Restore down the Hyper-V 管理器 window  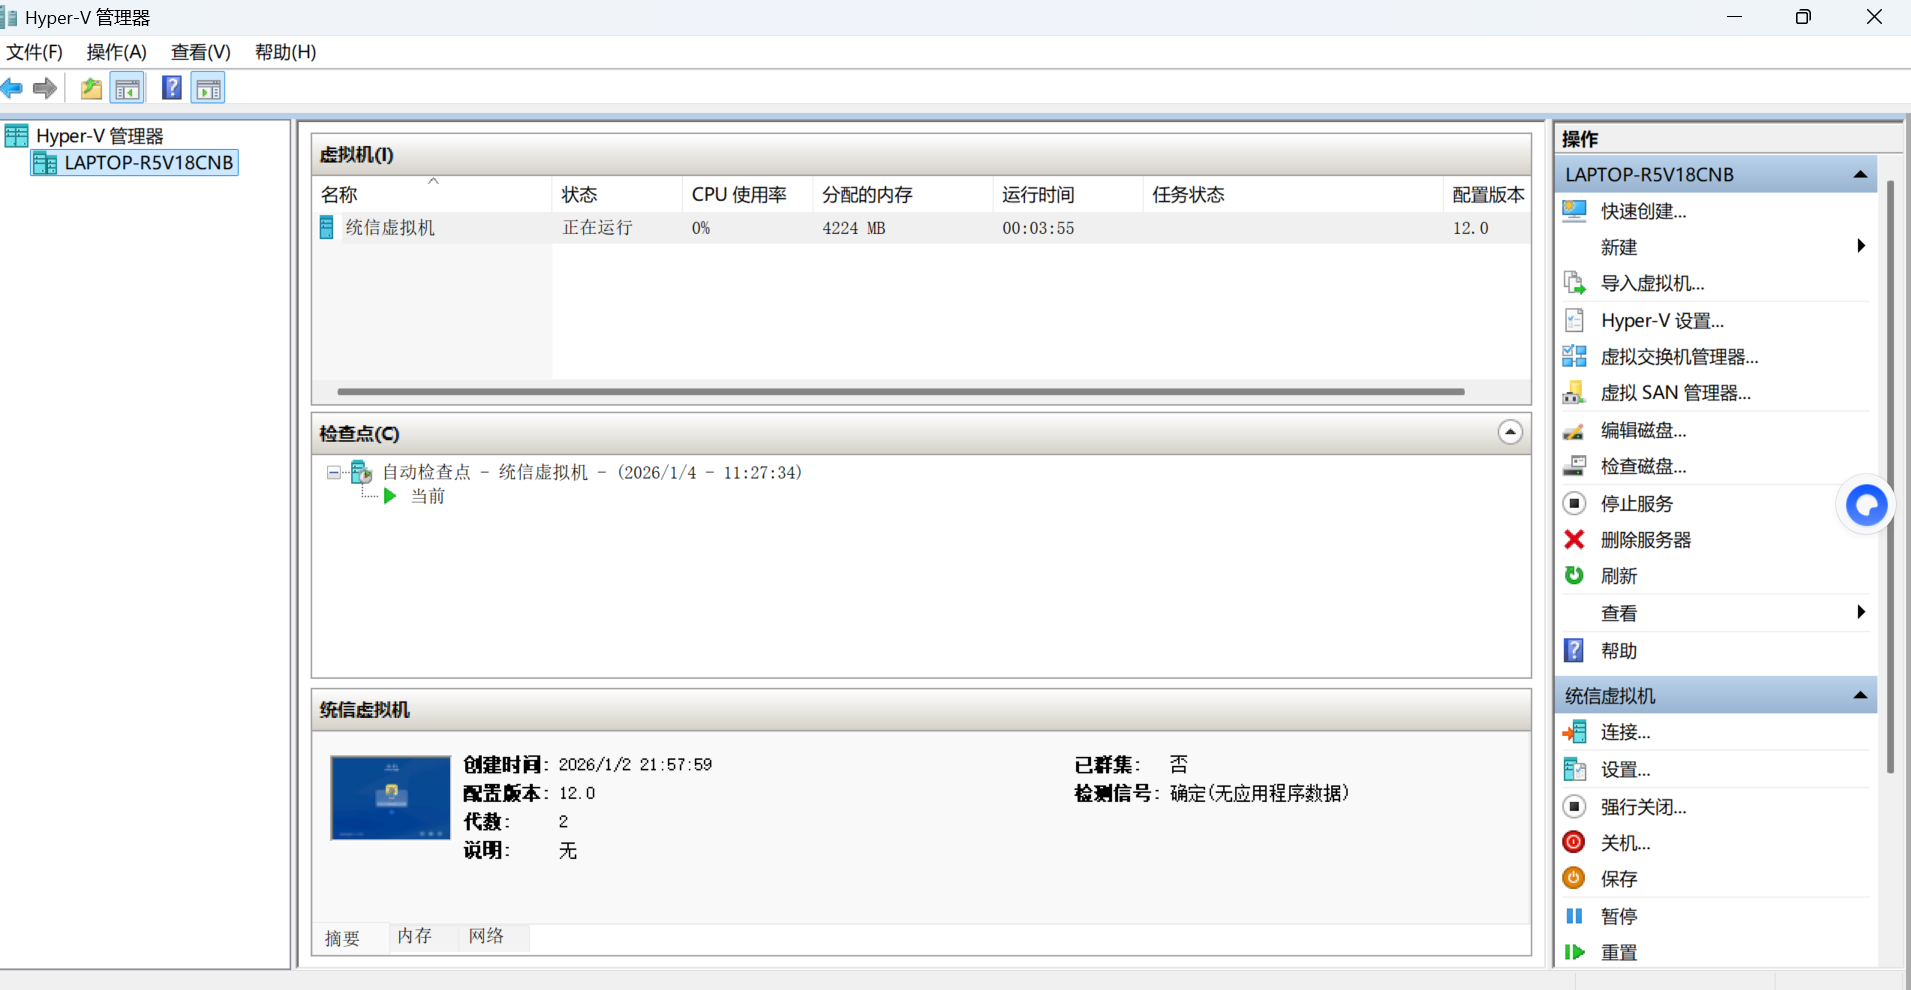tap(1803, 17)
